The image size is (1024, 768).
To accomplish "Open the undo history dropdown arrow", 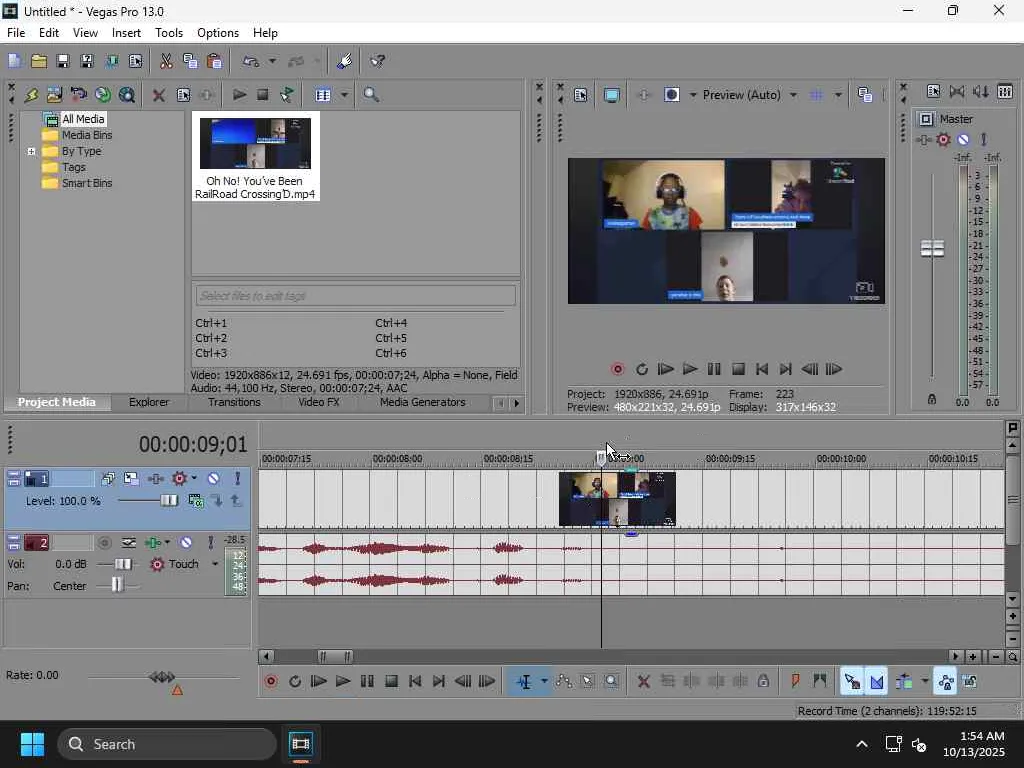I will coord(272,61).
